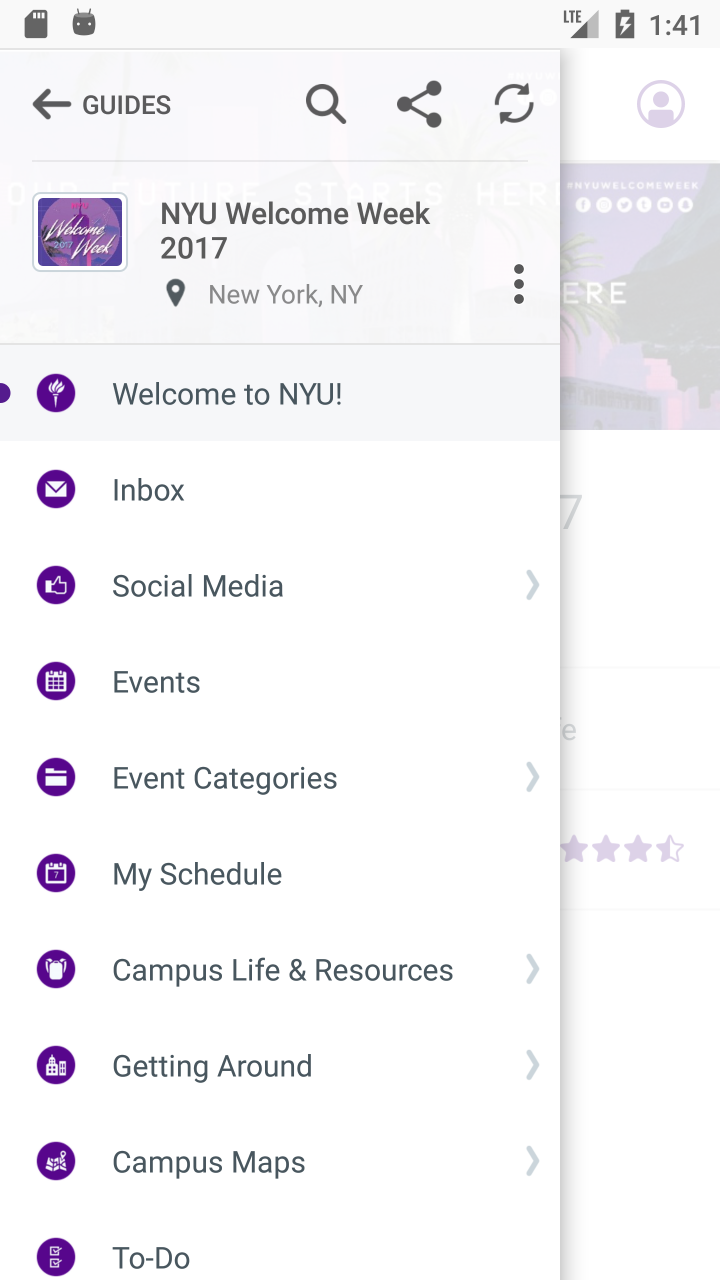This screenshot has height=1280, width=720.
Task: Open Campus Life & Resources item
Action: pos(280,969)
